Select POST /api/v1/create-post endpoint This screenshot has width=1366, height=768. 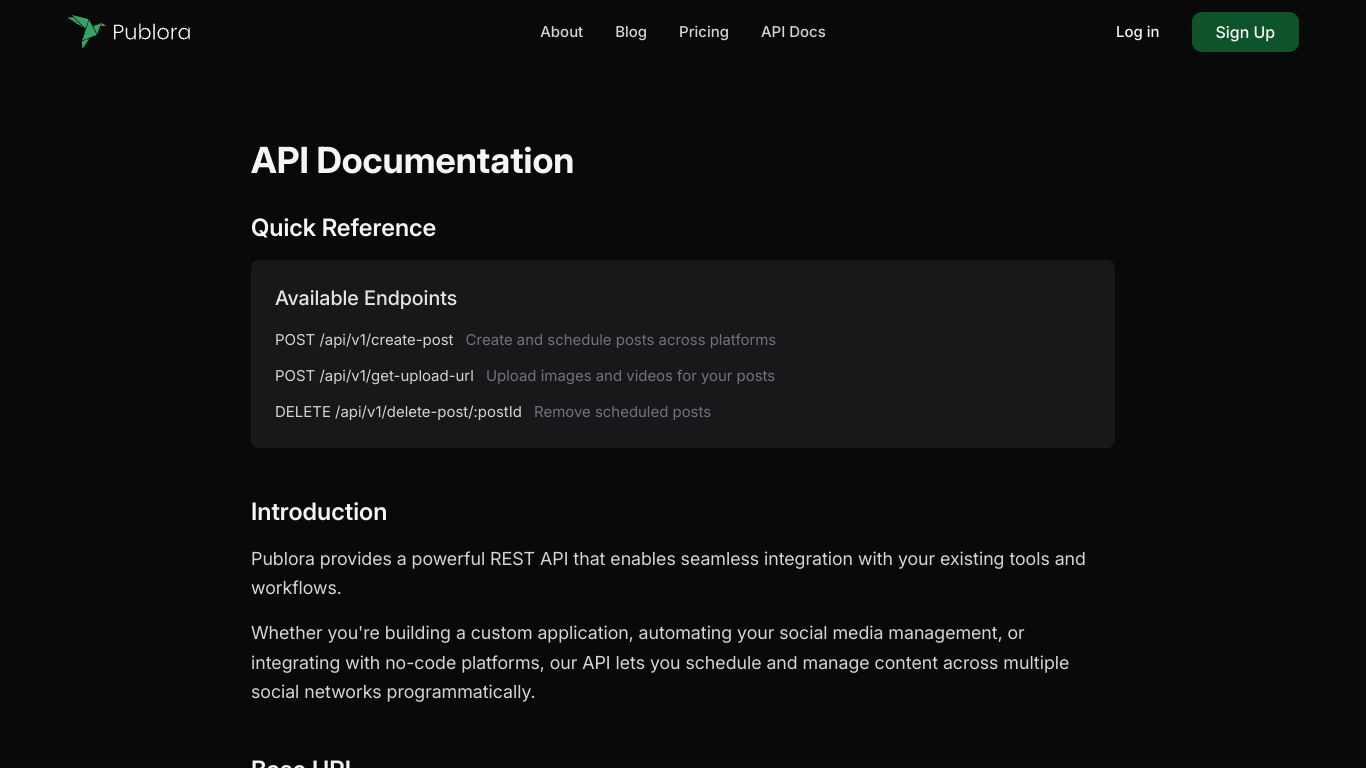tap(364, 340)
